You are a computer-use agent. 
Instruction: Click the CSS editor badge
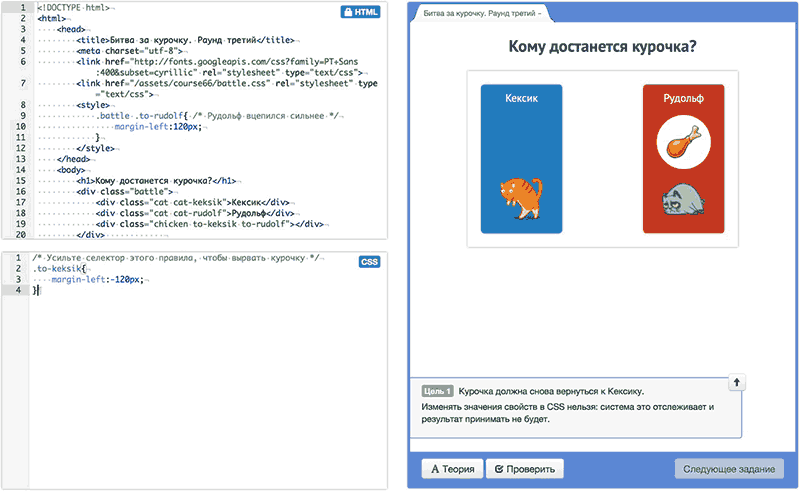point(369,261)
